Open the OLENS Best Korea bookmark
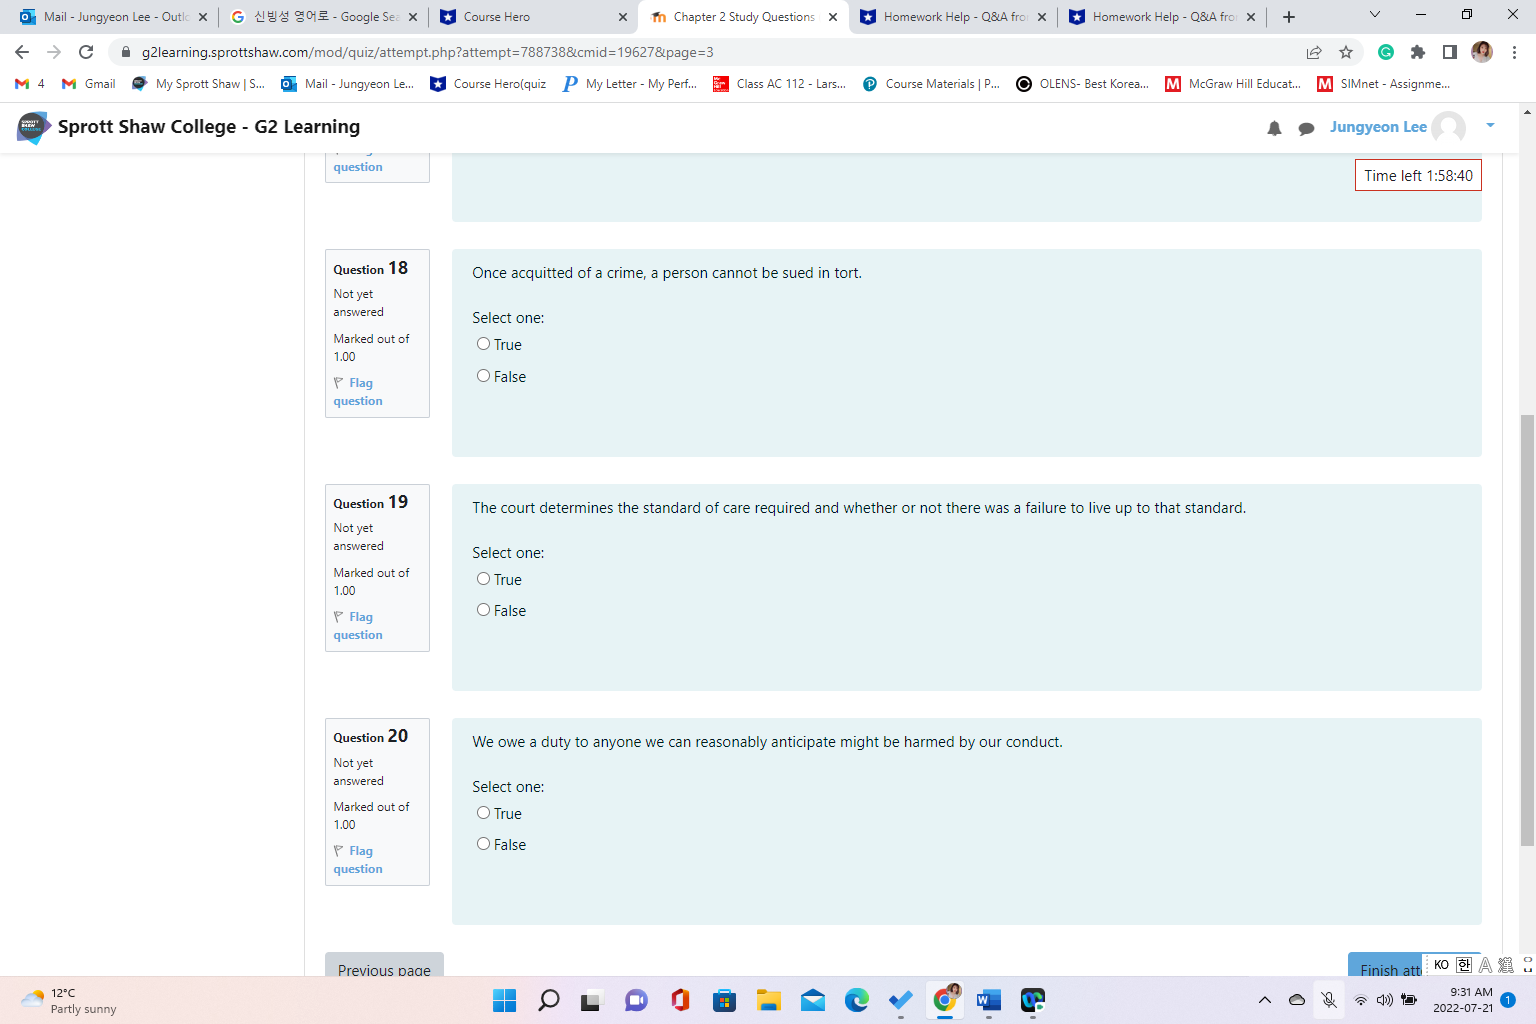Screen dimensions: 1536x1024 1082,84
